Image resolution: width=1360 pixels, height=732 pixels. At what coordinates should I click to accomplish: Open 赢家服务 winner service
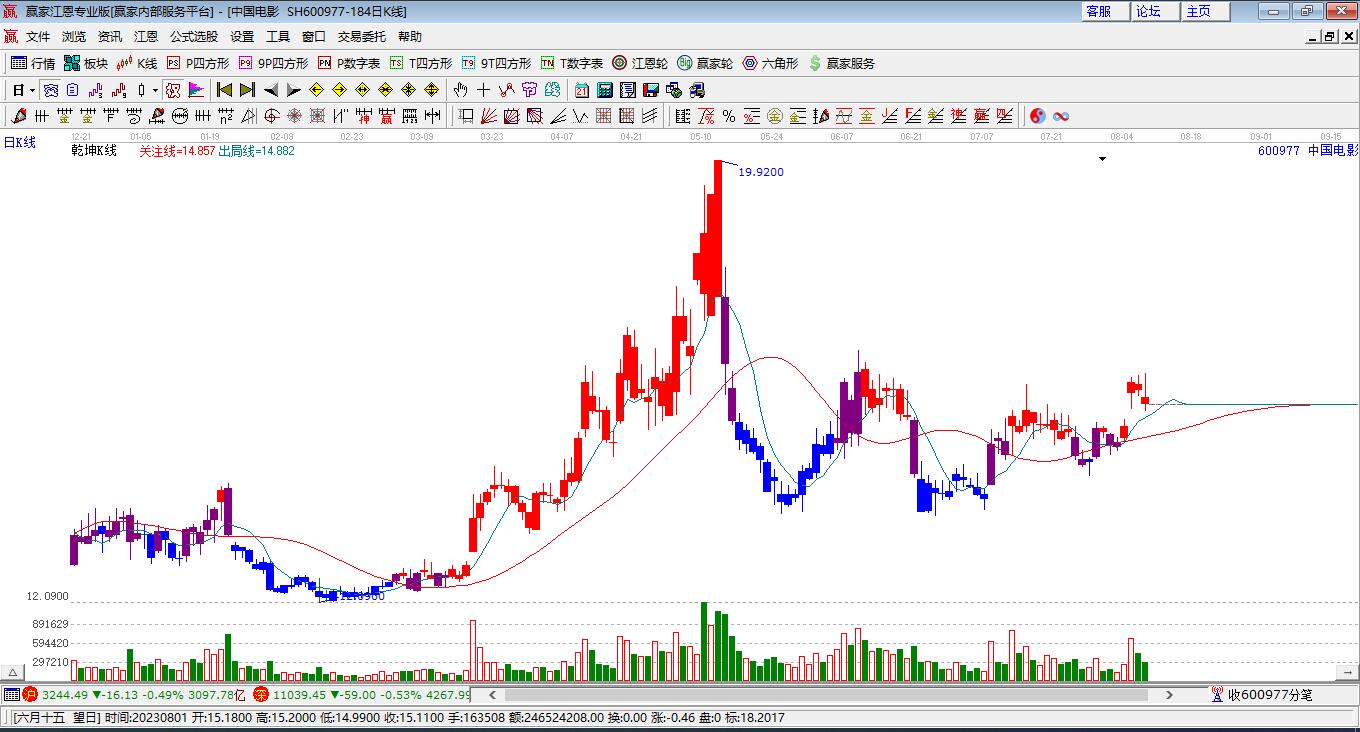click(841, 63)
